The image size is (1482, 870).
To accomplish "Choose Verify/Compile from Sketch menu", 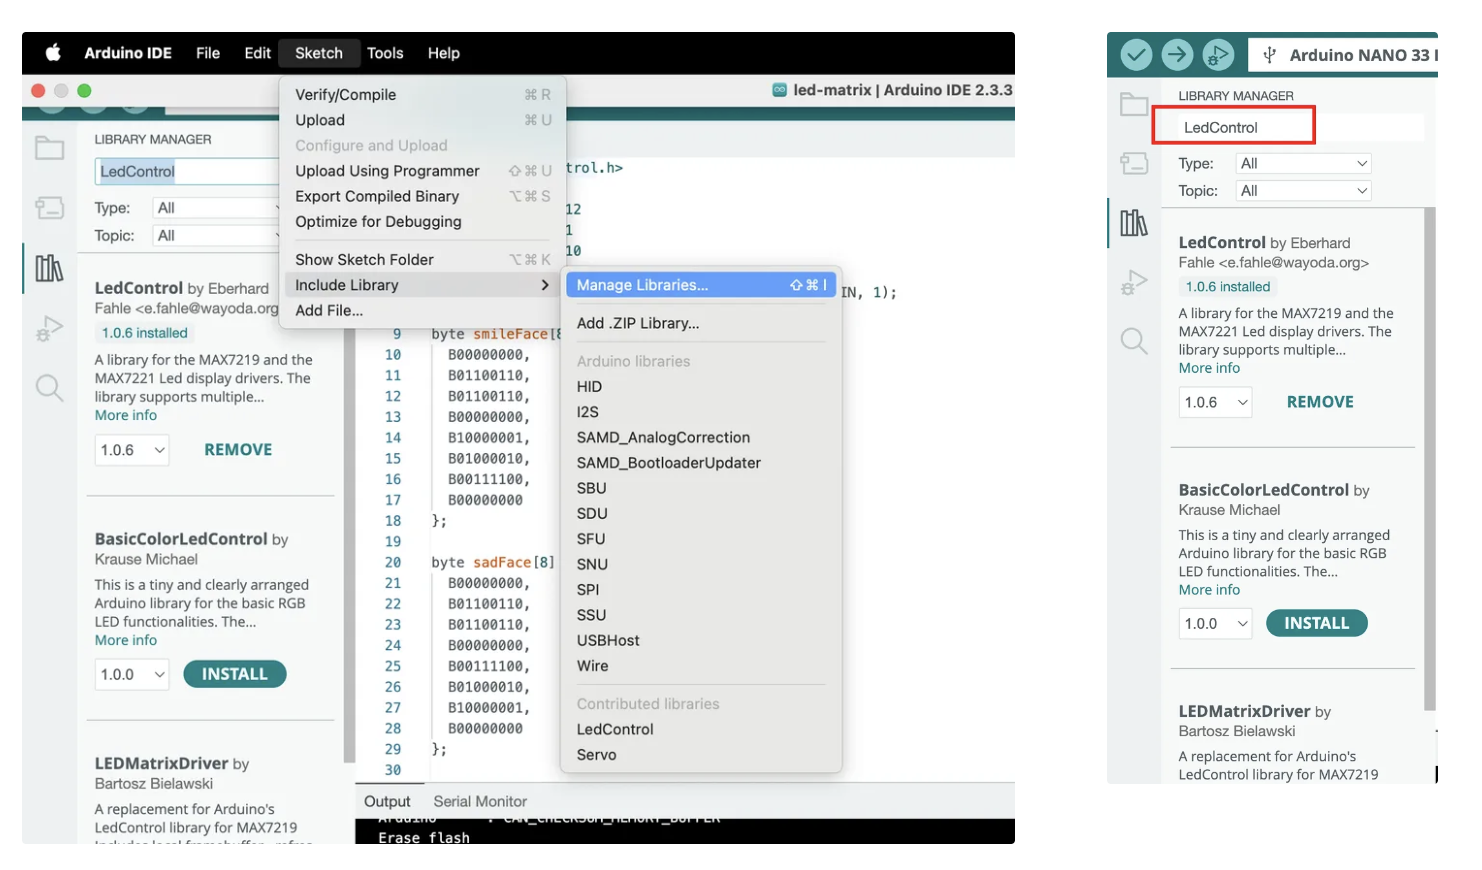I will point(423,95).
